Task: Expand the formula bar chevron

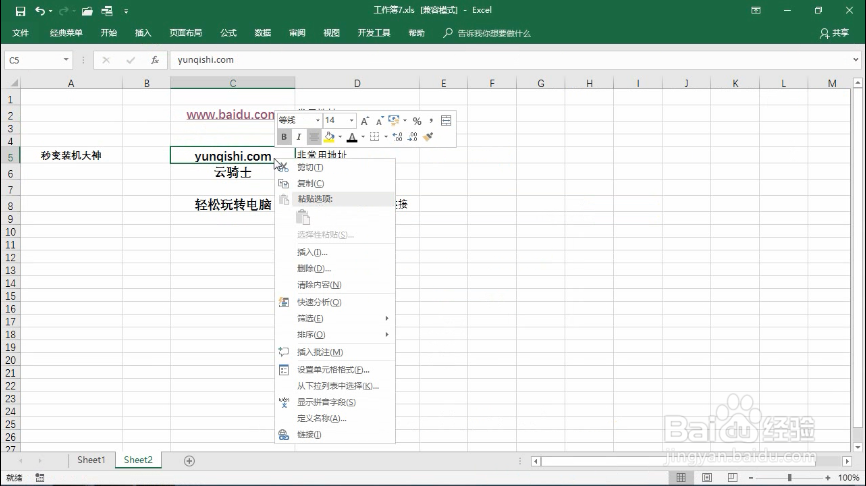Action: [856, 60]
